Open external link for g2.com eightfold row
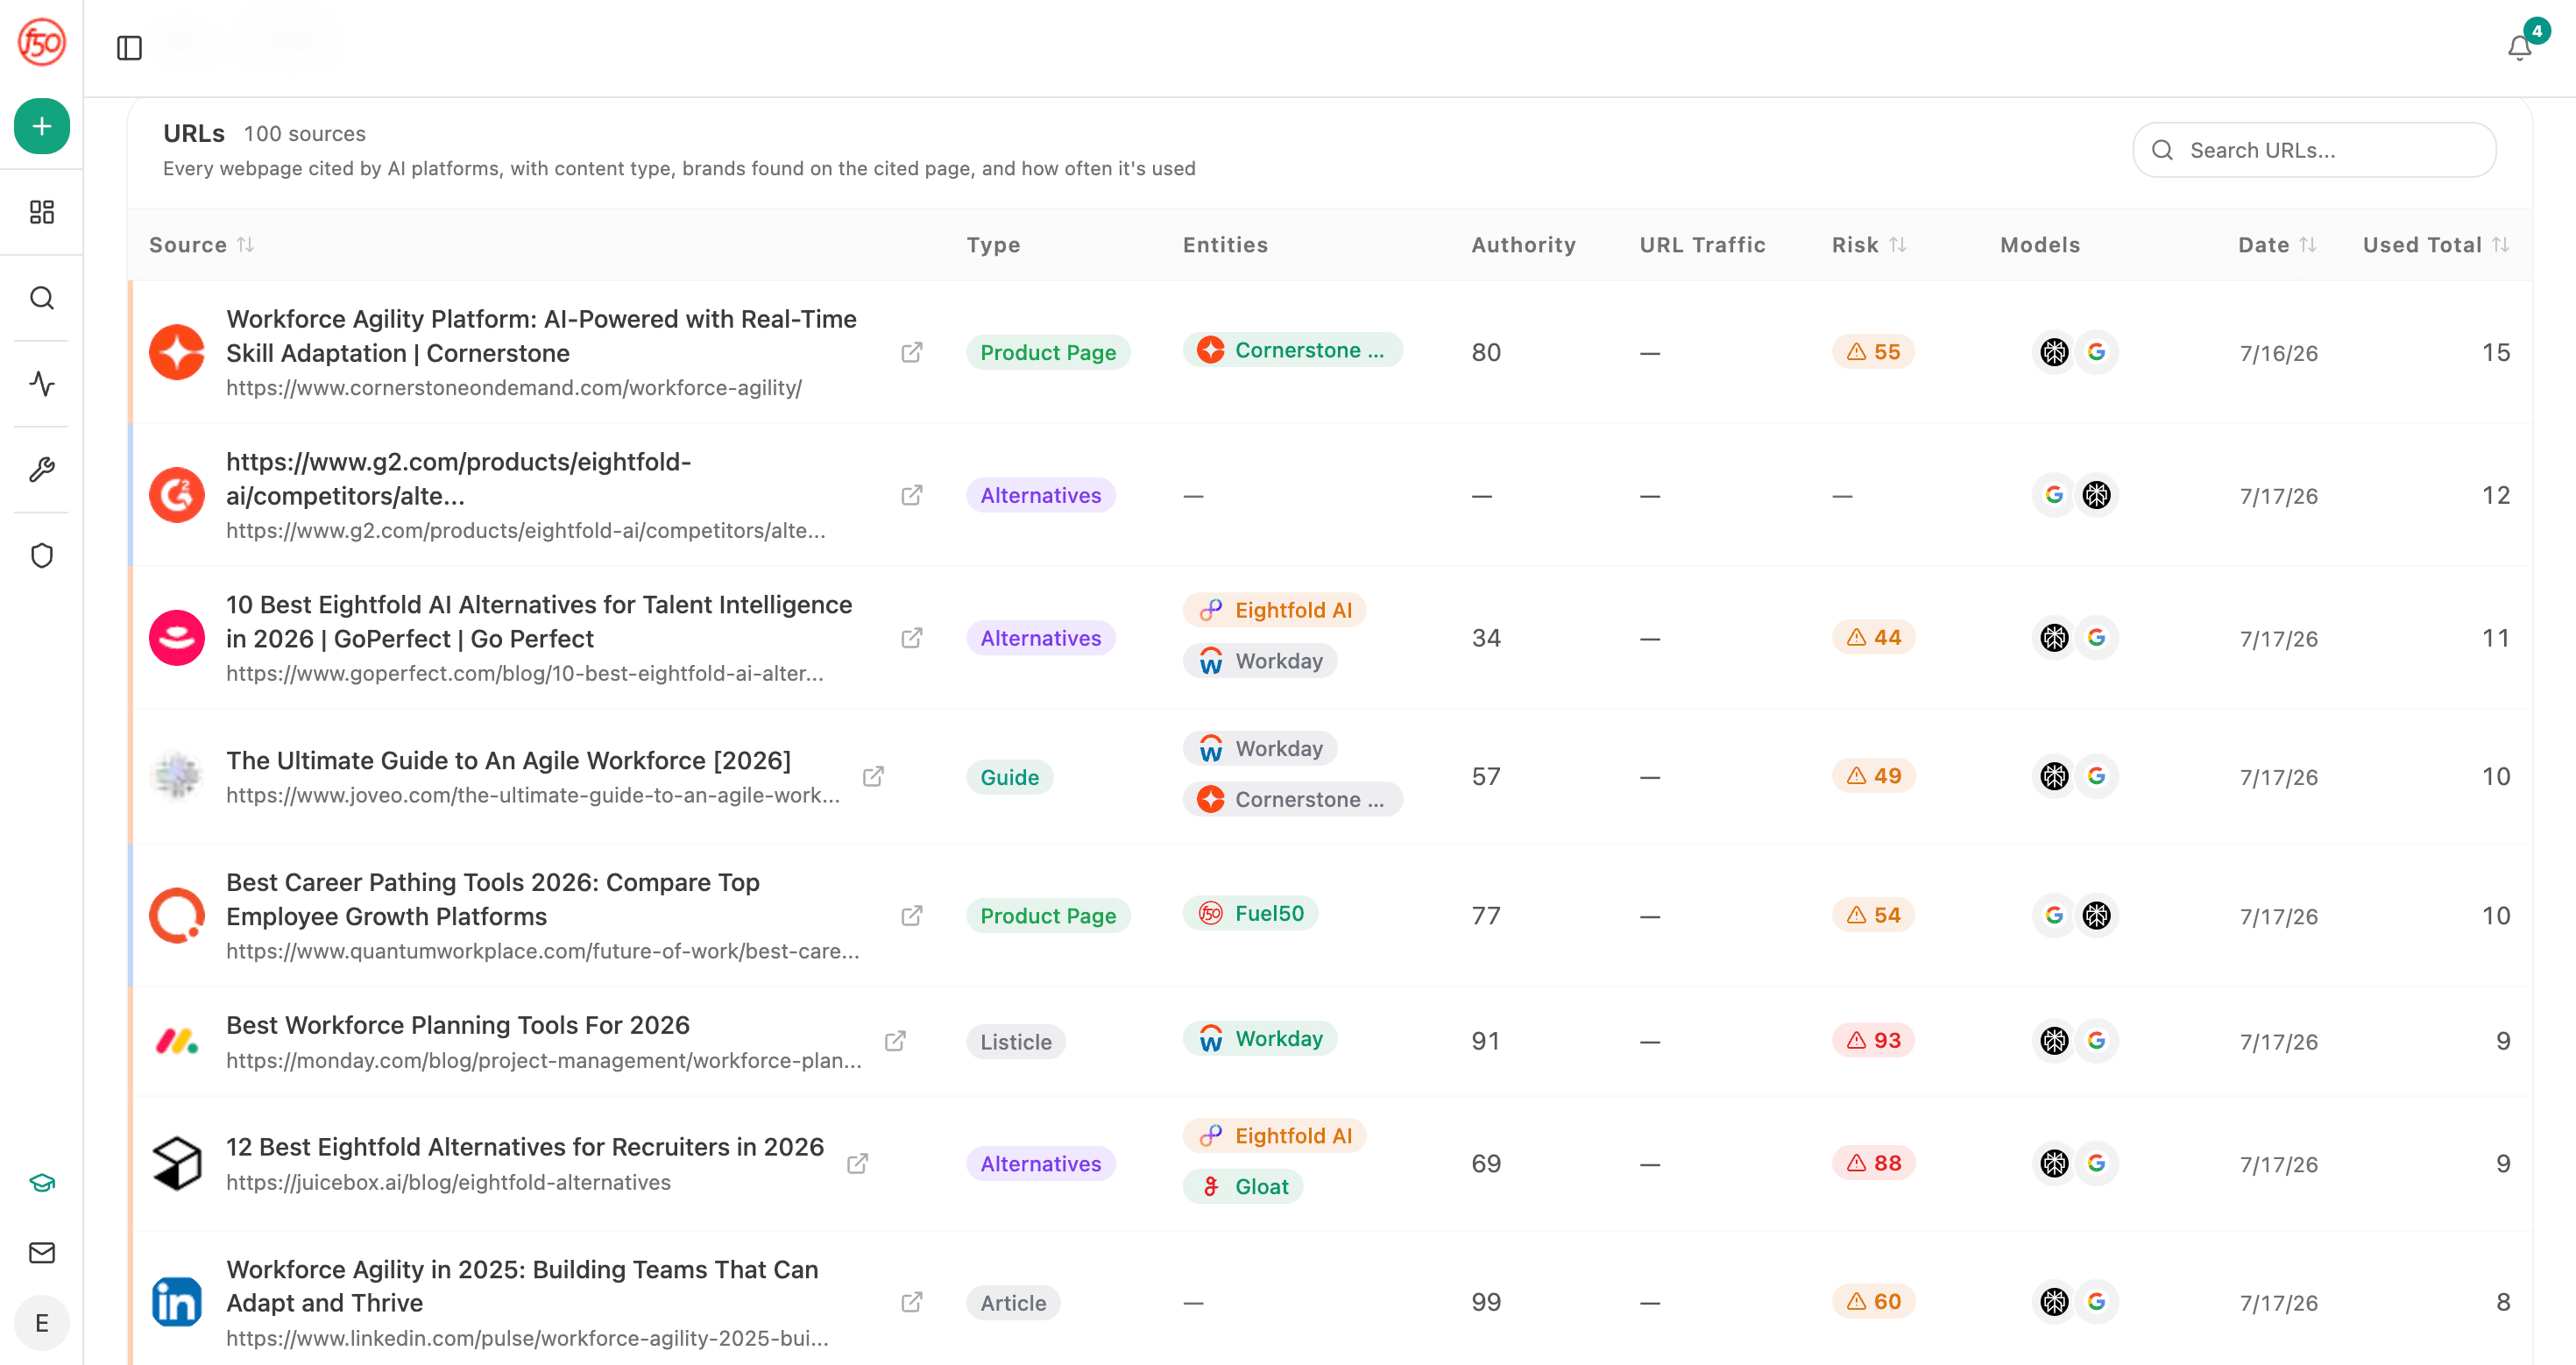The width and height of the screenshot is (2576, 1365). pos(911,495)
